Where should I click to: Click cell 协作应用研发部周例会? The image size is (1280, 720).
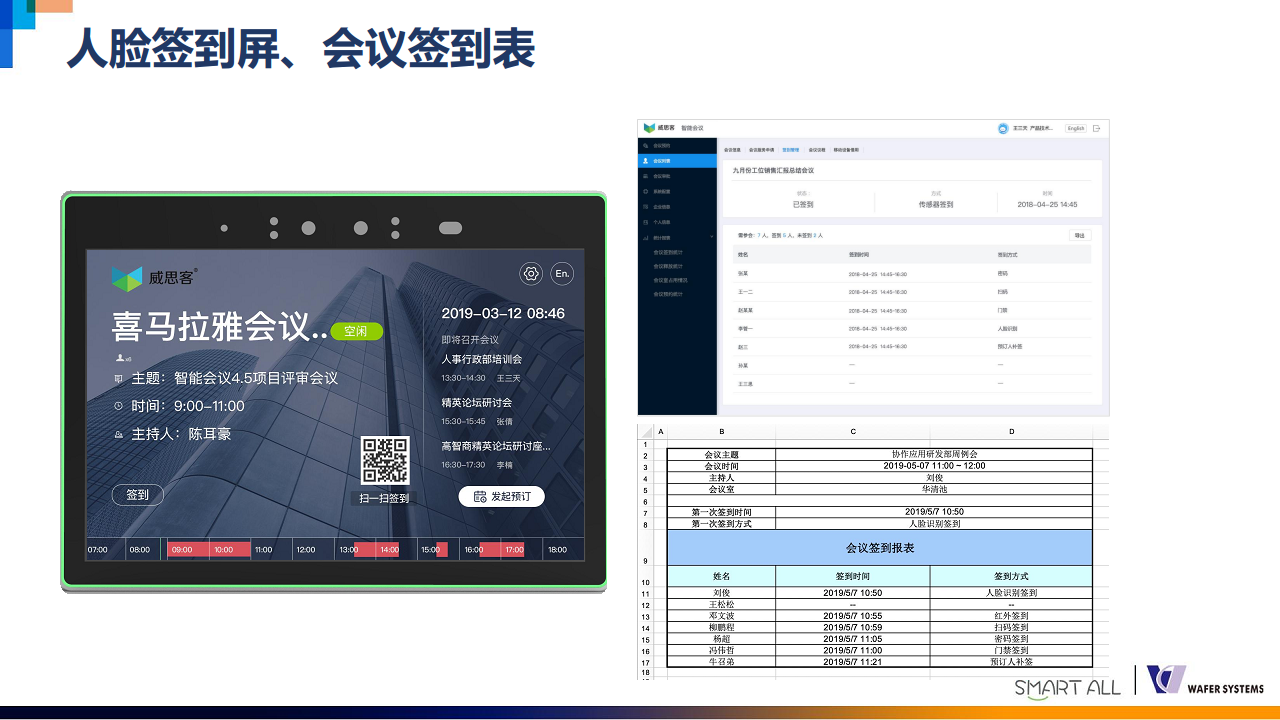pos(934,454)
